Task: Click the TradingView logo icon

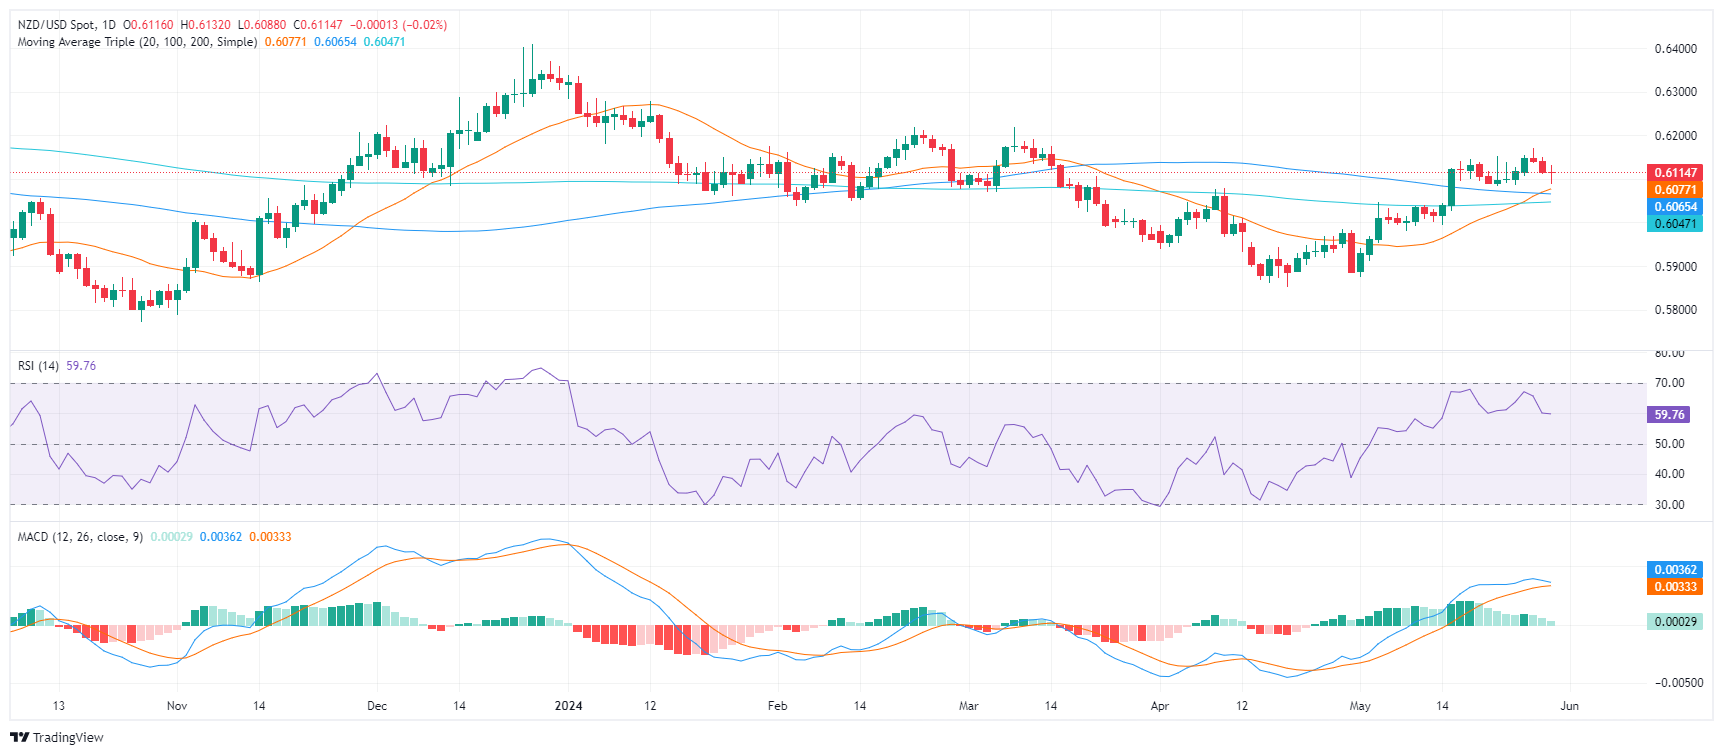Action: (20, 738)
